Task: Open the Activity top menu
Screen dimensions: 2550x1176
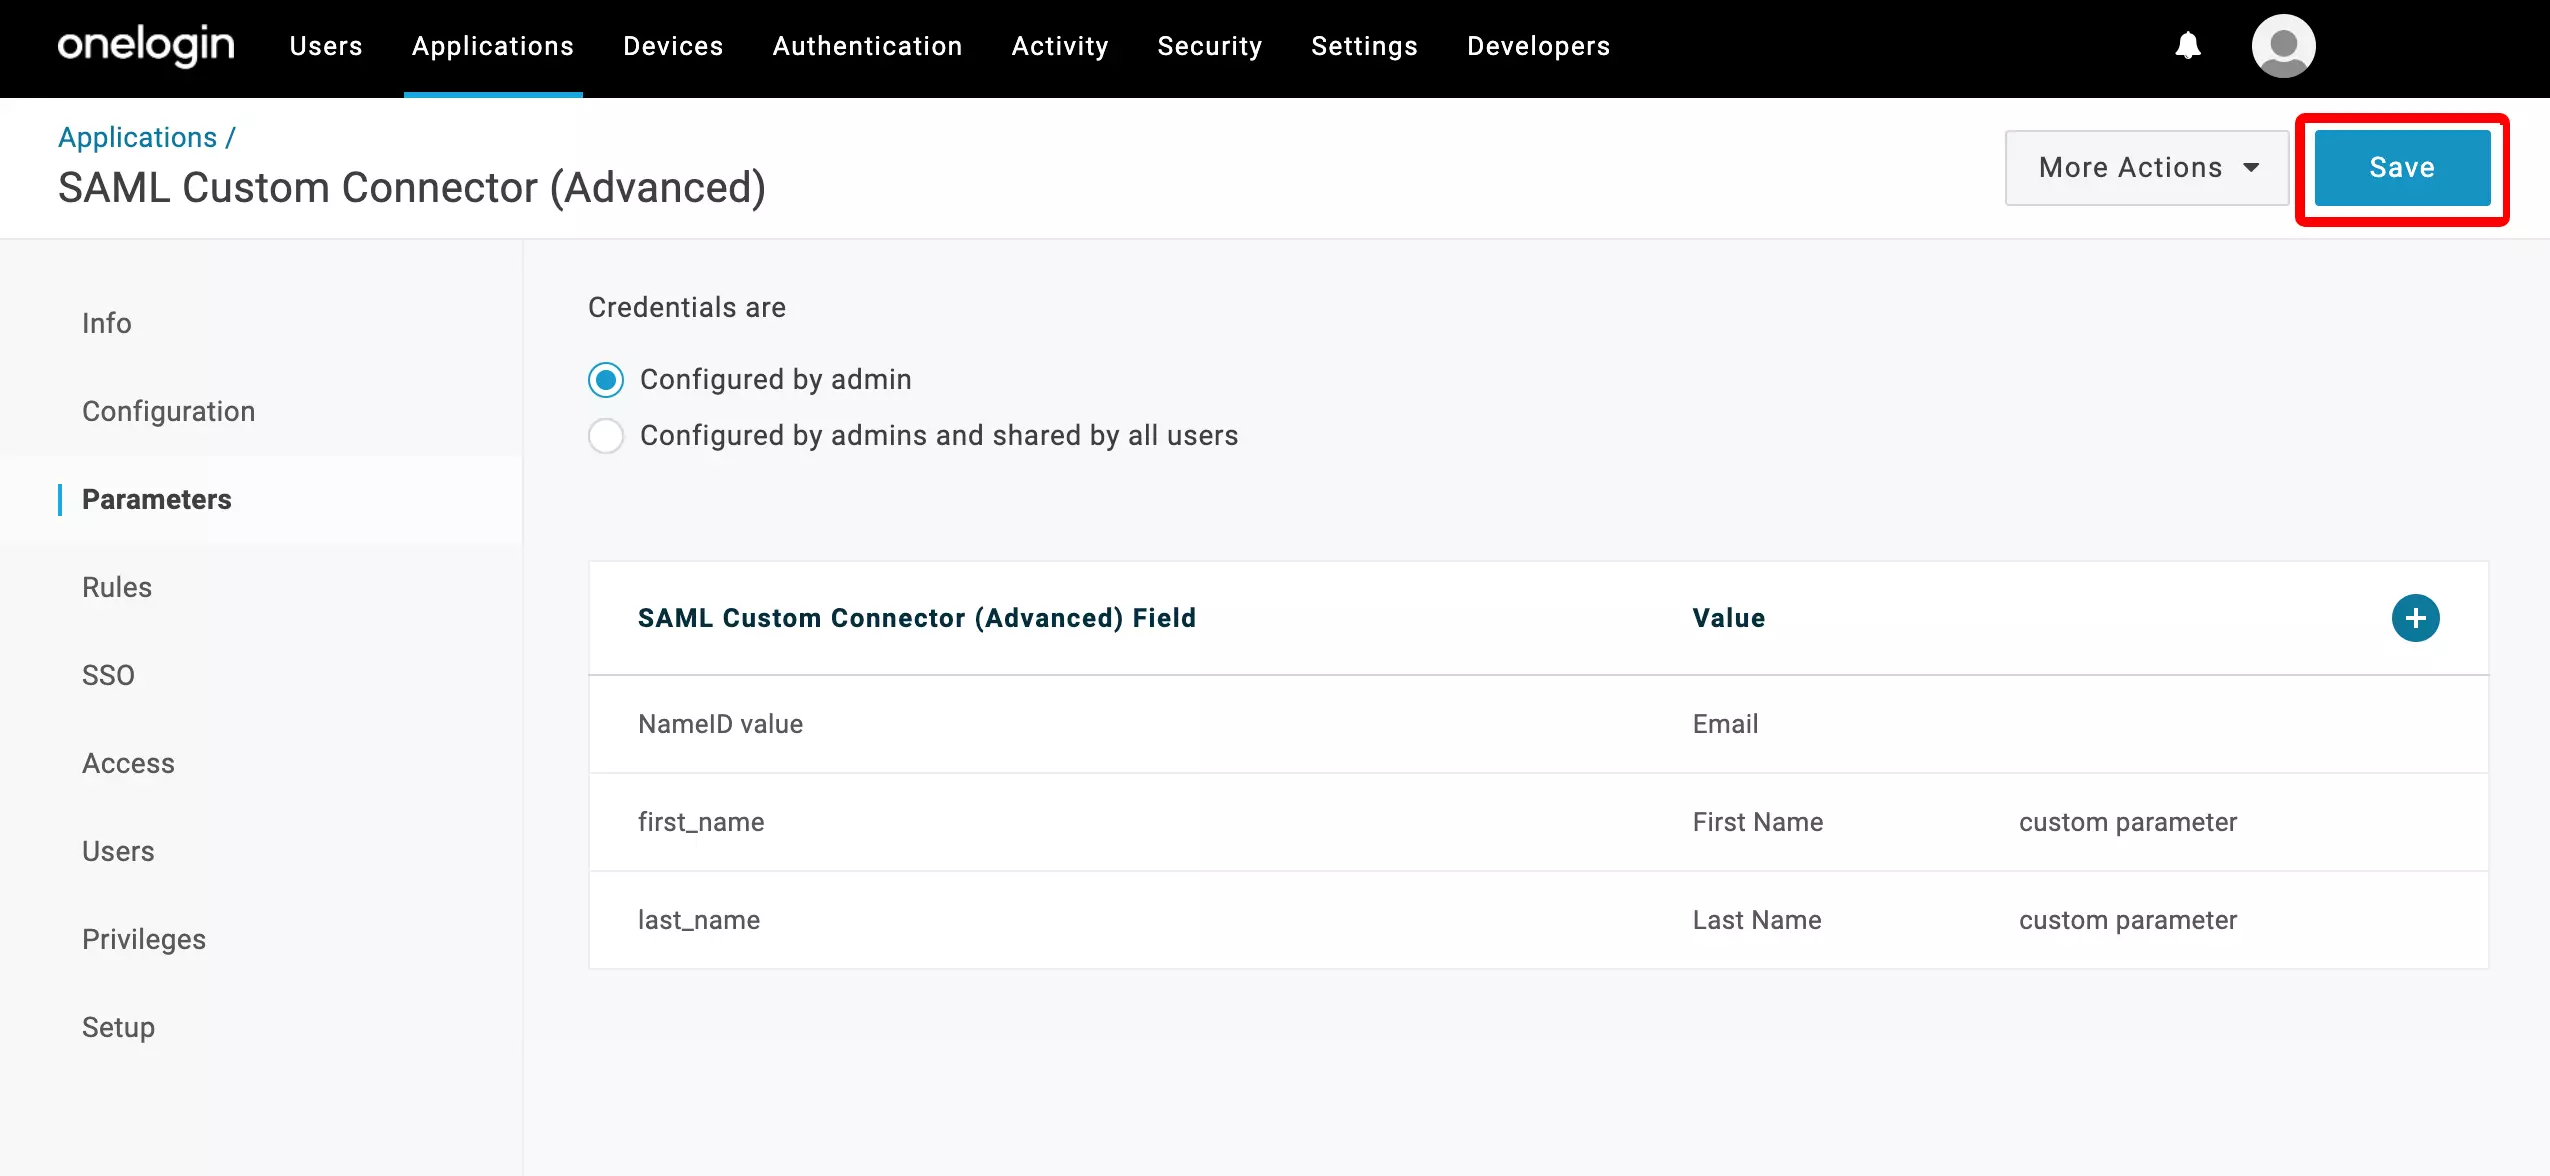Action: (x=1060, y=46)
